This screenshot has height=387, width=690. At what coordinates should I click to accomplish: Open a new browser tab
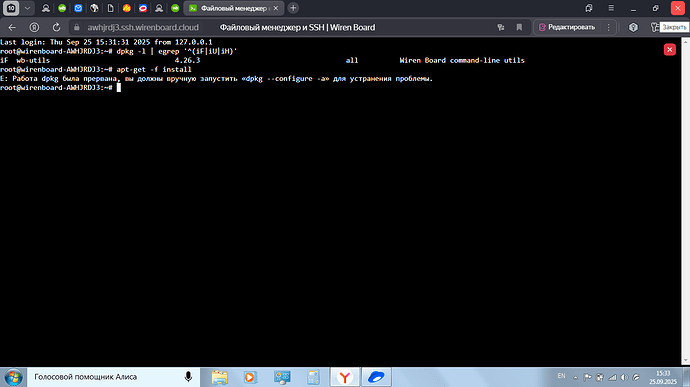click(x=293, y=8)
